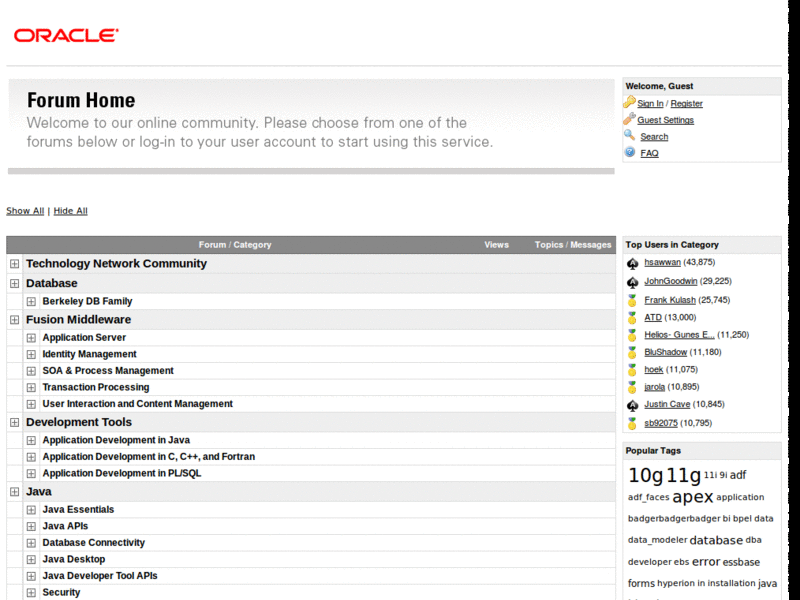Expand the Development Tools category

[14, 422]
